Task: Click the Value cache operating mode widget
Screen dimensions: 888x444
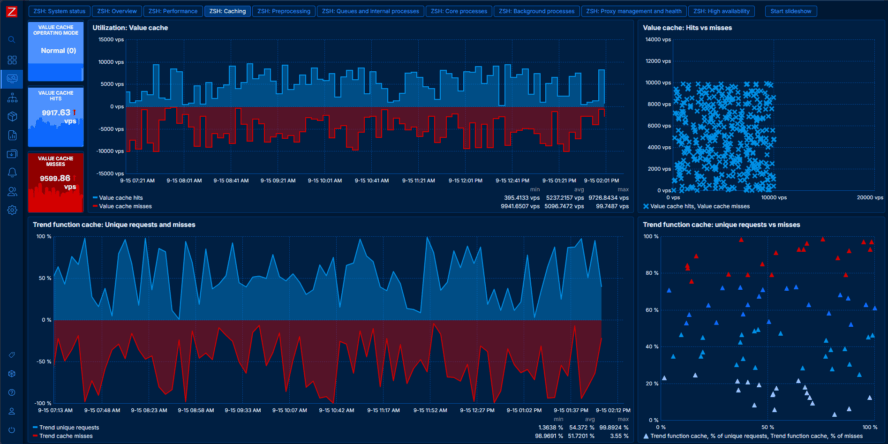Action: click(x=56, y=52)
